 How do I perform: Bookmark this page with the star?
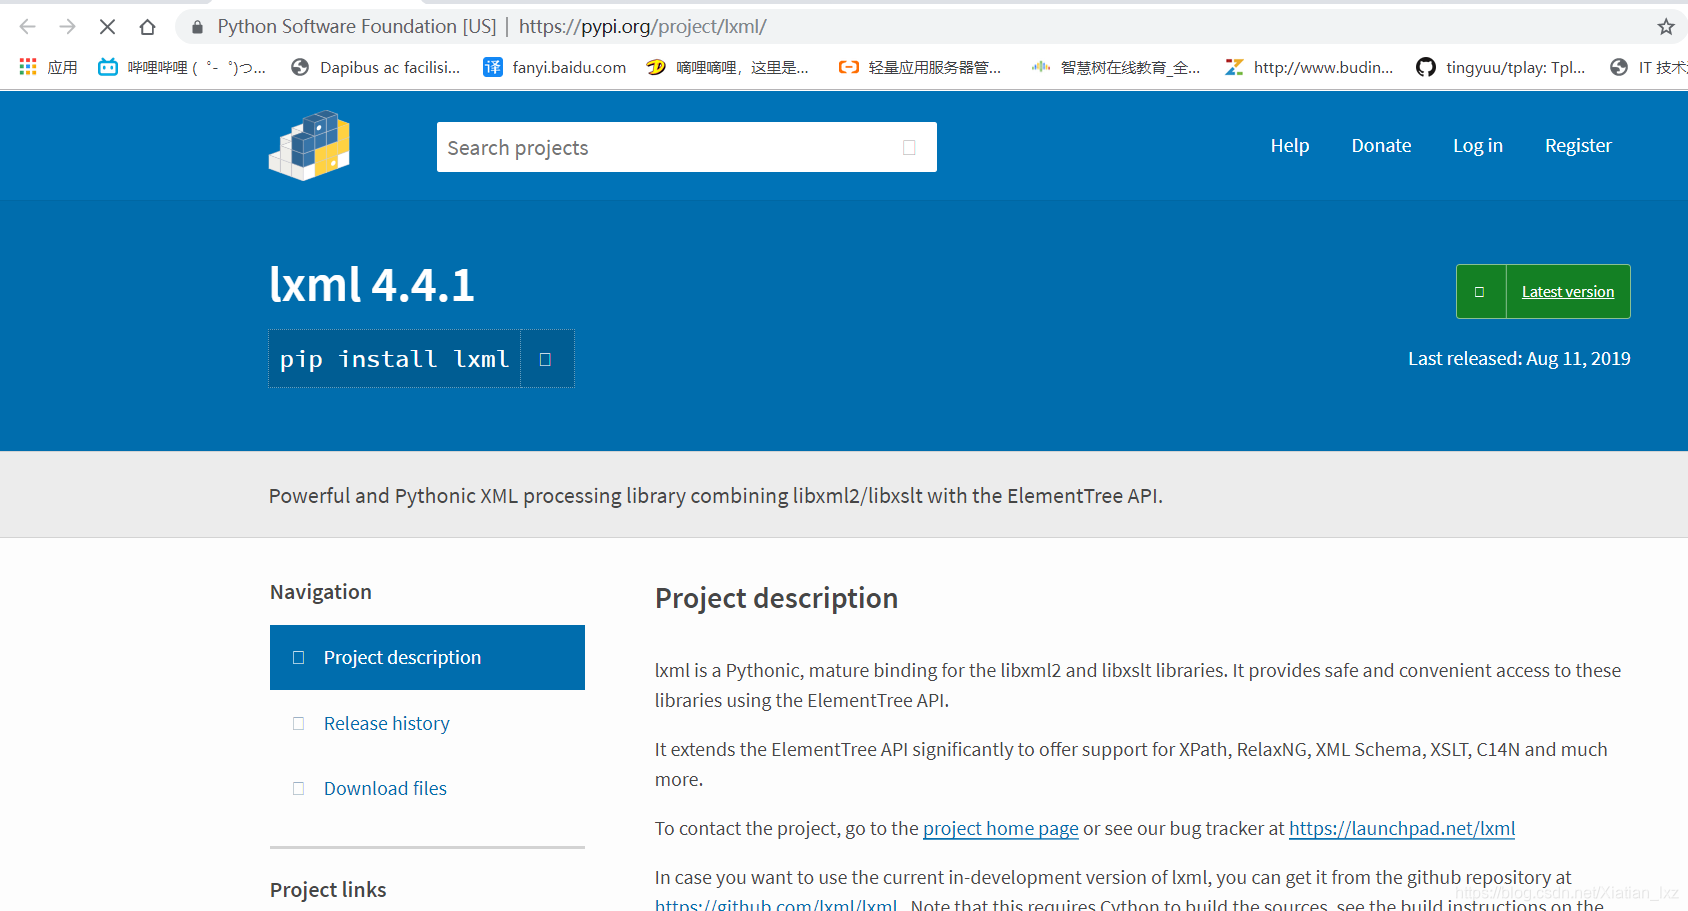pyautogui.click(x=1665, y=27)
